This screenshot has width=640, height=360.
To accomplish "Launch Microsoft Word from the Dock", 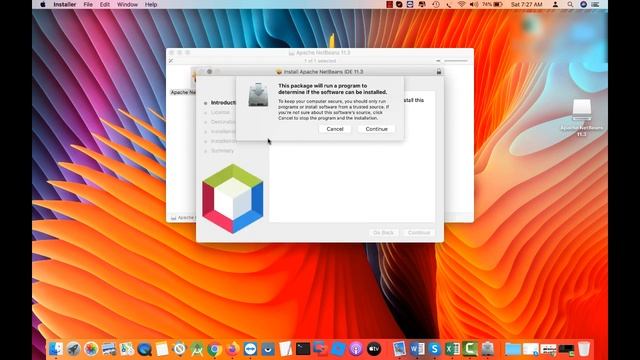I will 417,349.
